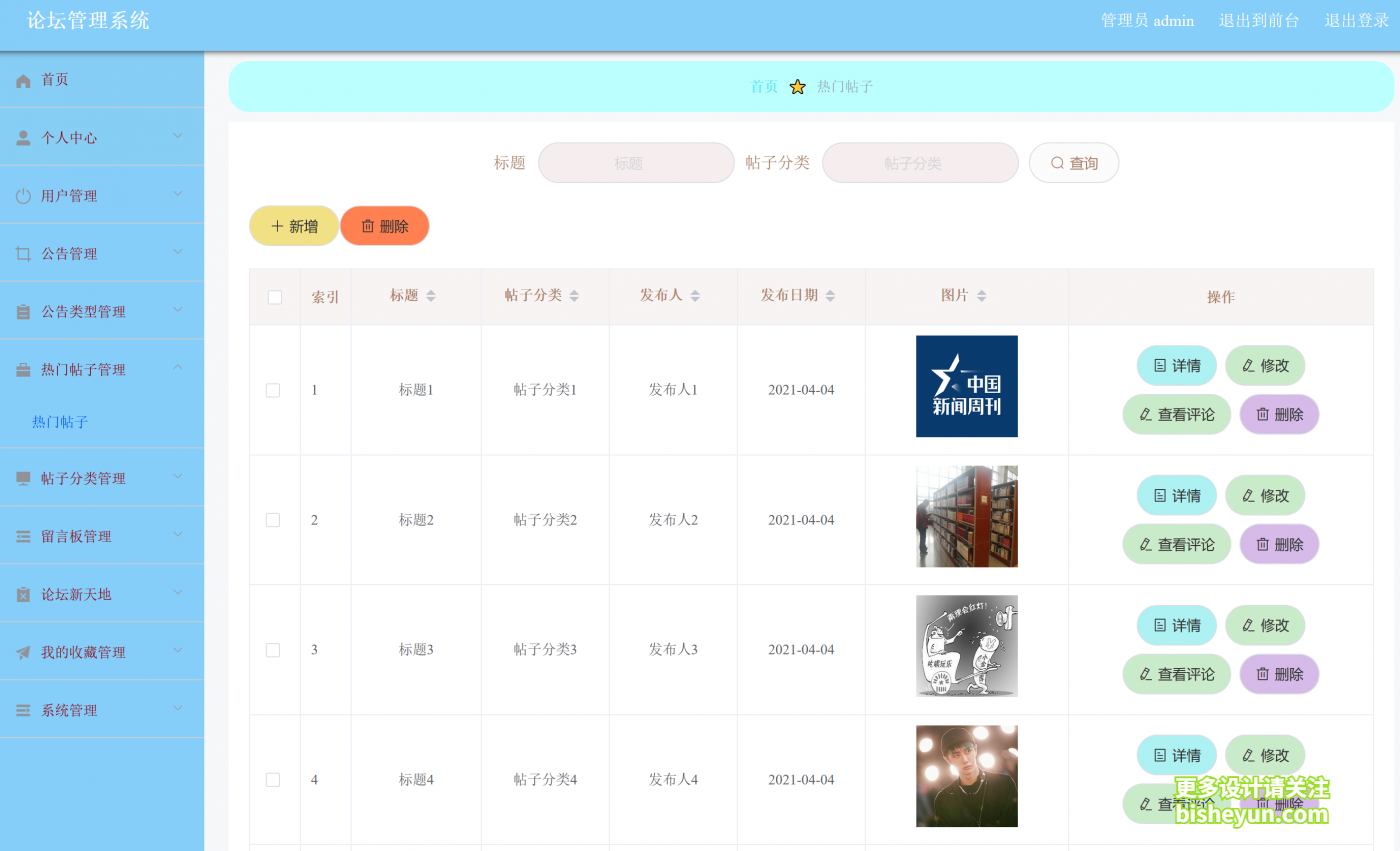This screenshot has width=1400, height=851.
Task: Click the 中国新闻周刊 image thumbnail
Action: (x=966, y=386)
